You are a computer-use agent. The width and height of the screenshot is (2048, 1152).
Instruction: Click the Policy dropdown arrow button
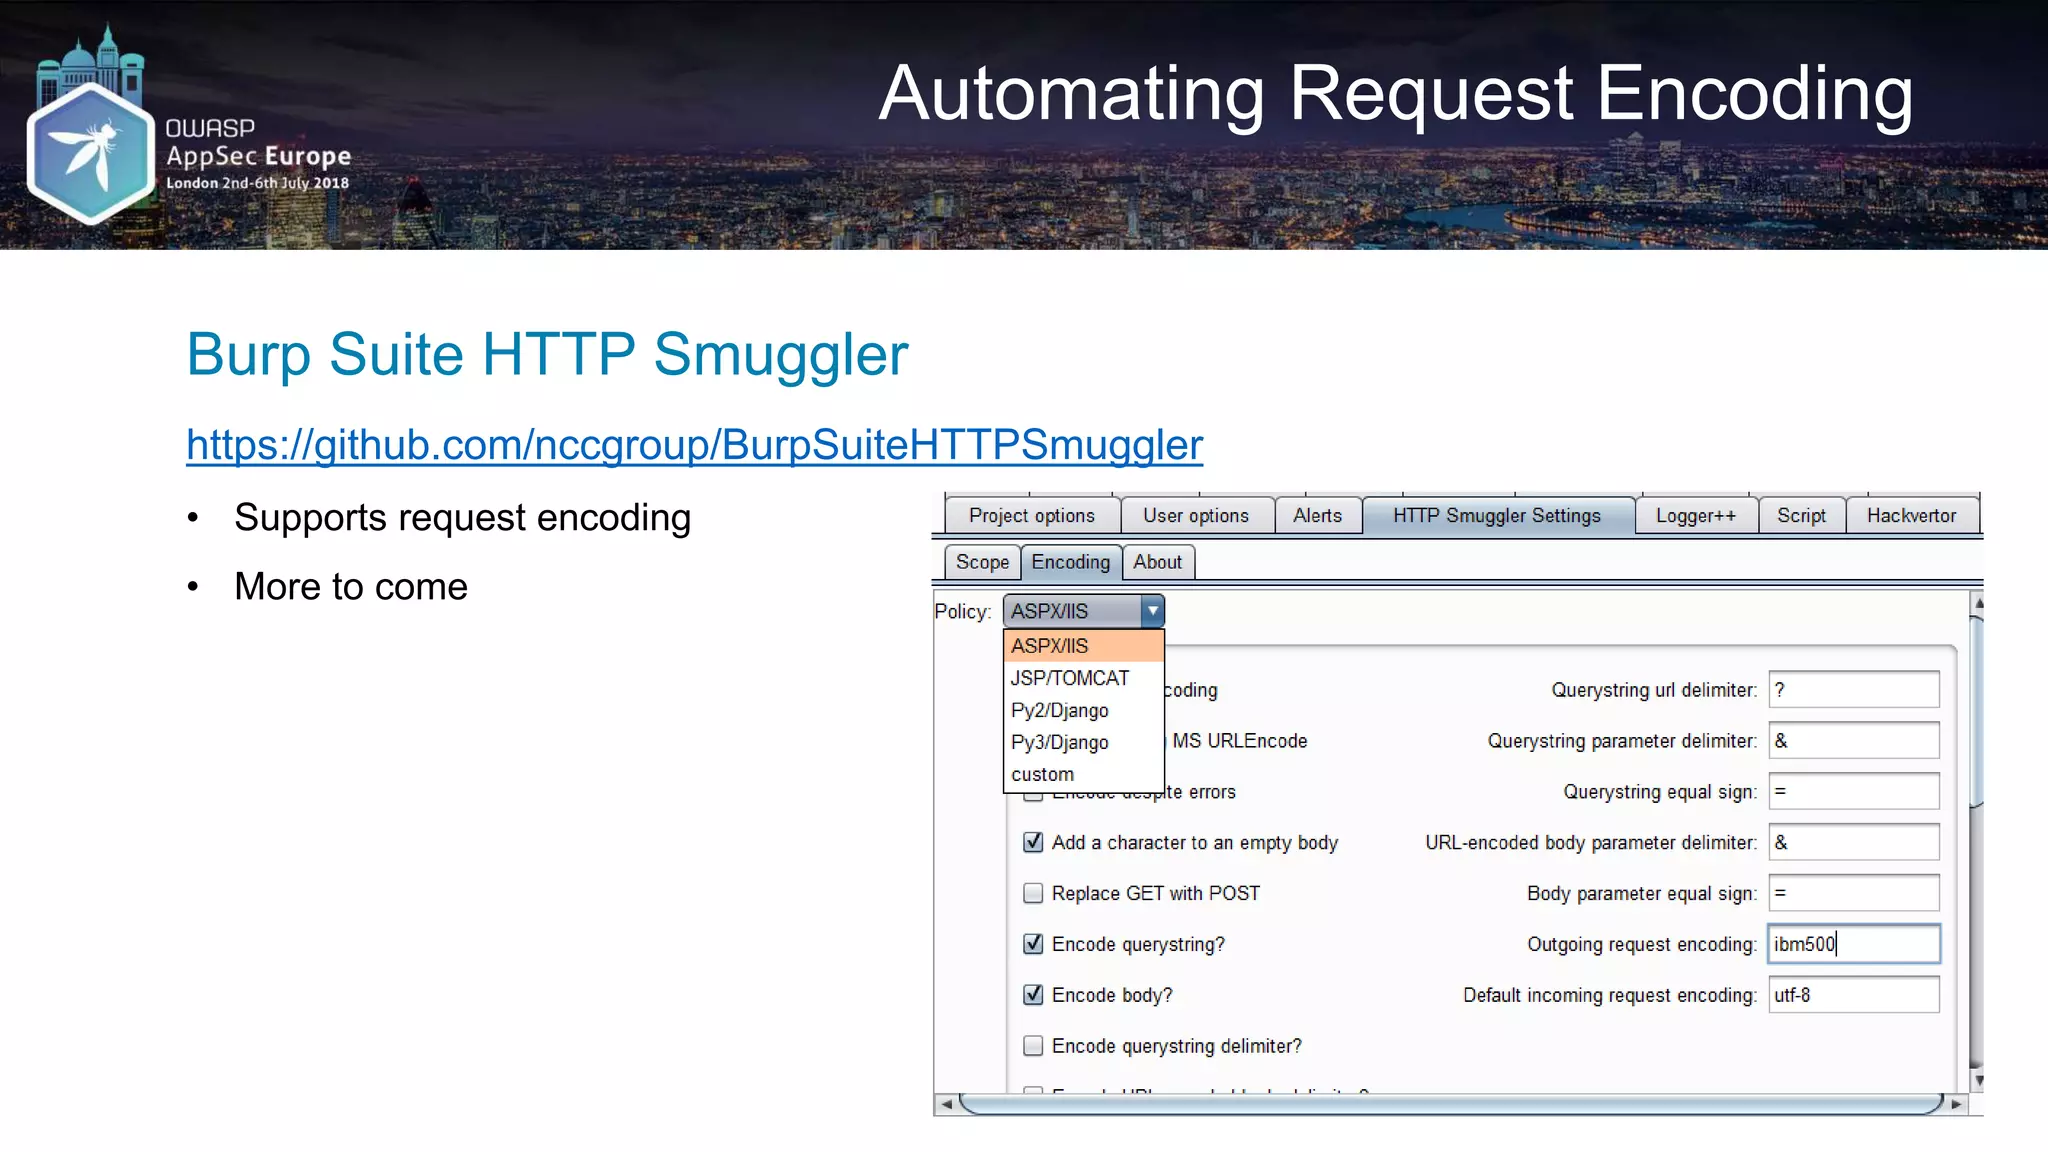[1152, 610]
